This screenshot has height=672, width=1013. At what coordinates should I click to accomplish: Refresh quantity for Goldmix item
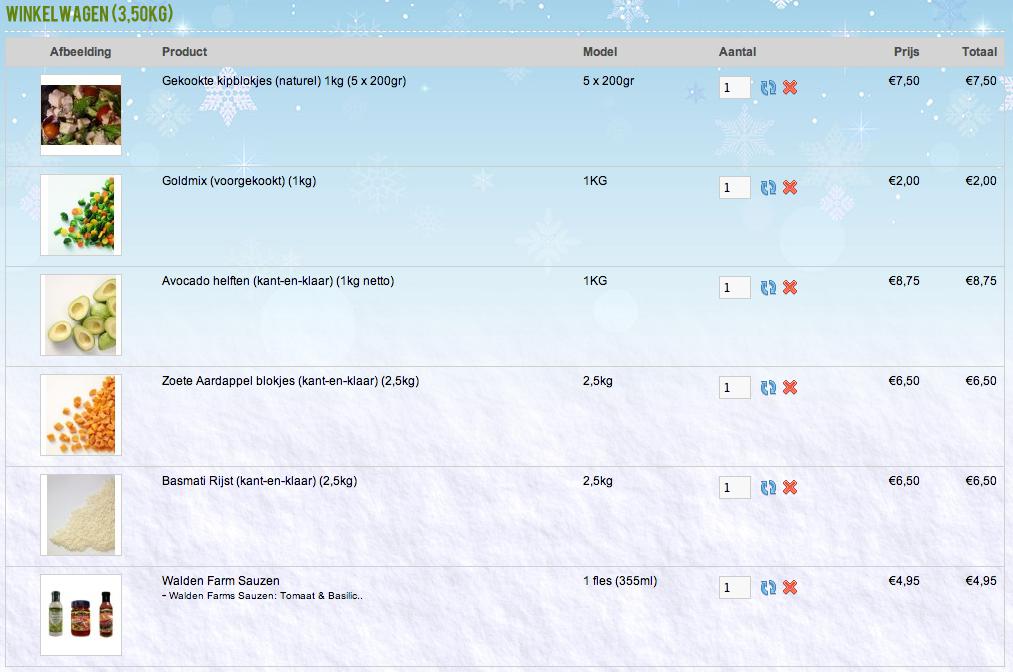[x=768, y=188]
